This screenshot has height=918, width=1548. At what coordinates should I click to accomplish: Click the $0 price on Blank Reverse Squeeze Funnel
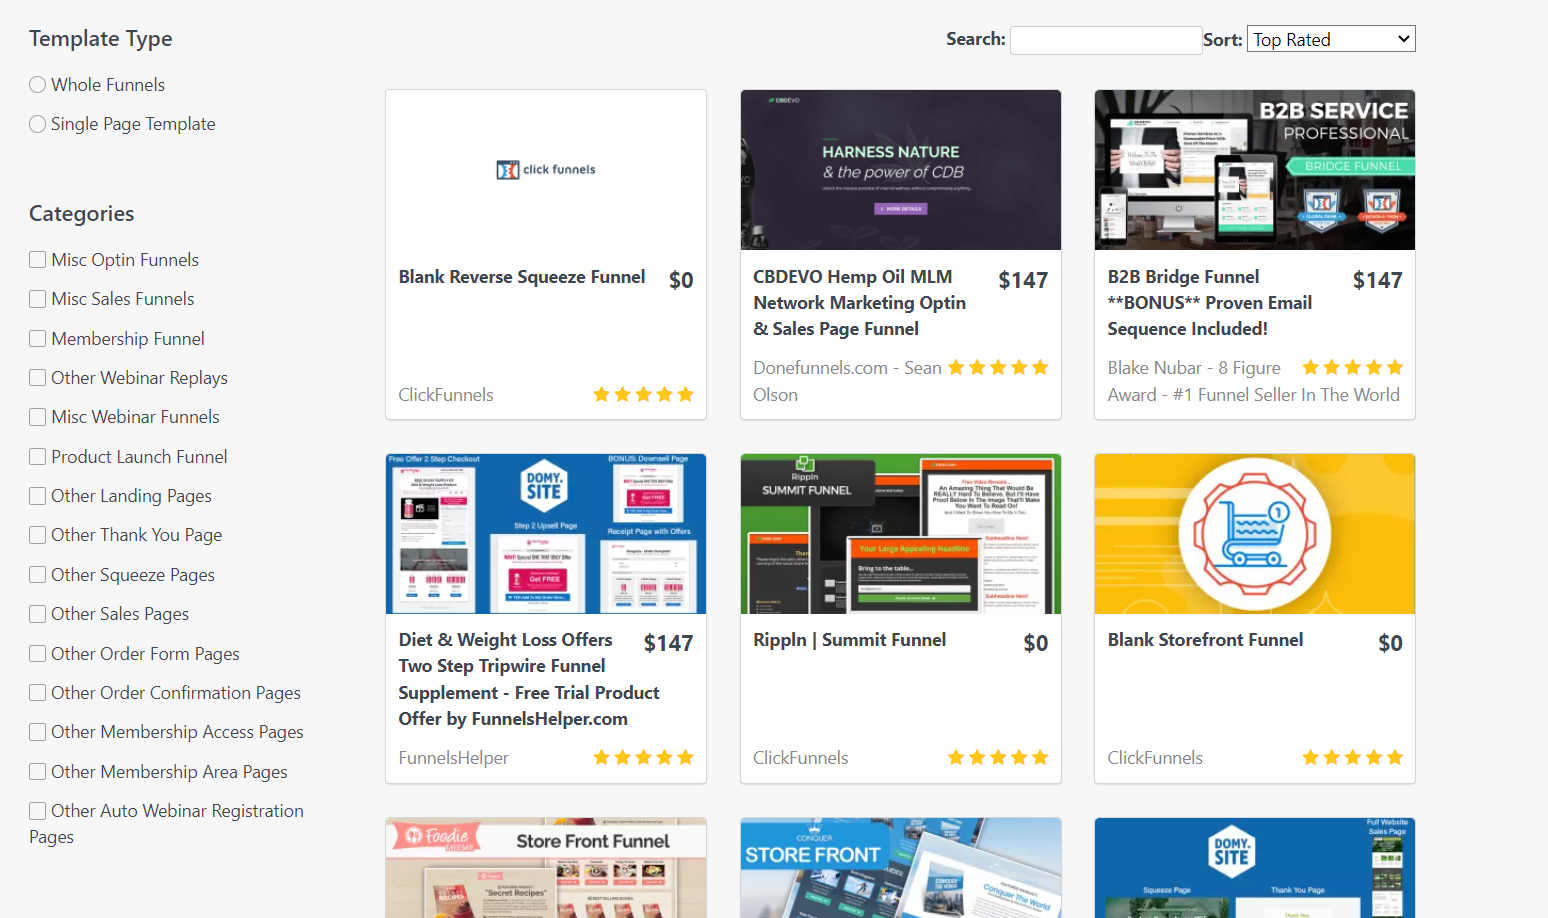(x=681, y=281)
